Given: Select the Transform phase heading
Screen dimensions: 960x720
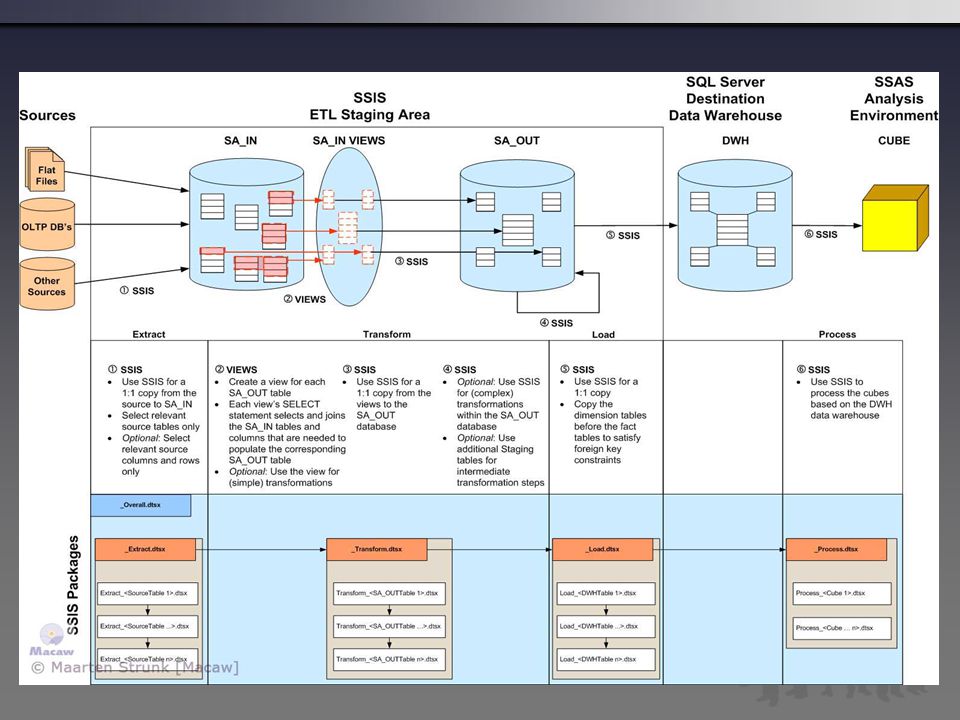Looking at the screenshot, I should click(386, 334).
